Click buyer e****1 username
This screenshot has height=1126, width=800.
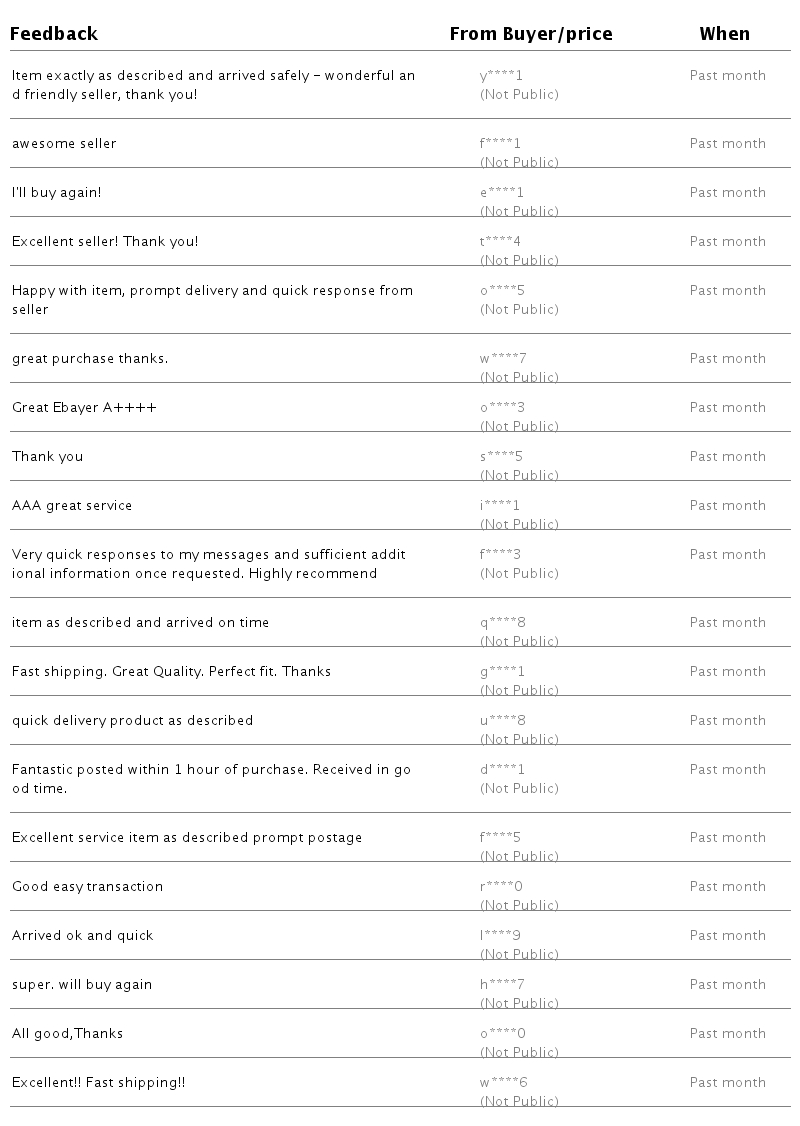tap(501, 193)
